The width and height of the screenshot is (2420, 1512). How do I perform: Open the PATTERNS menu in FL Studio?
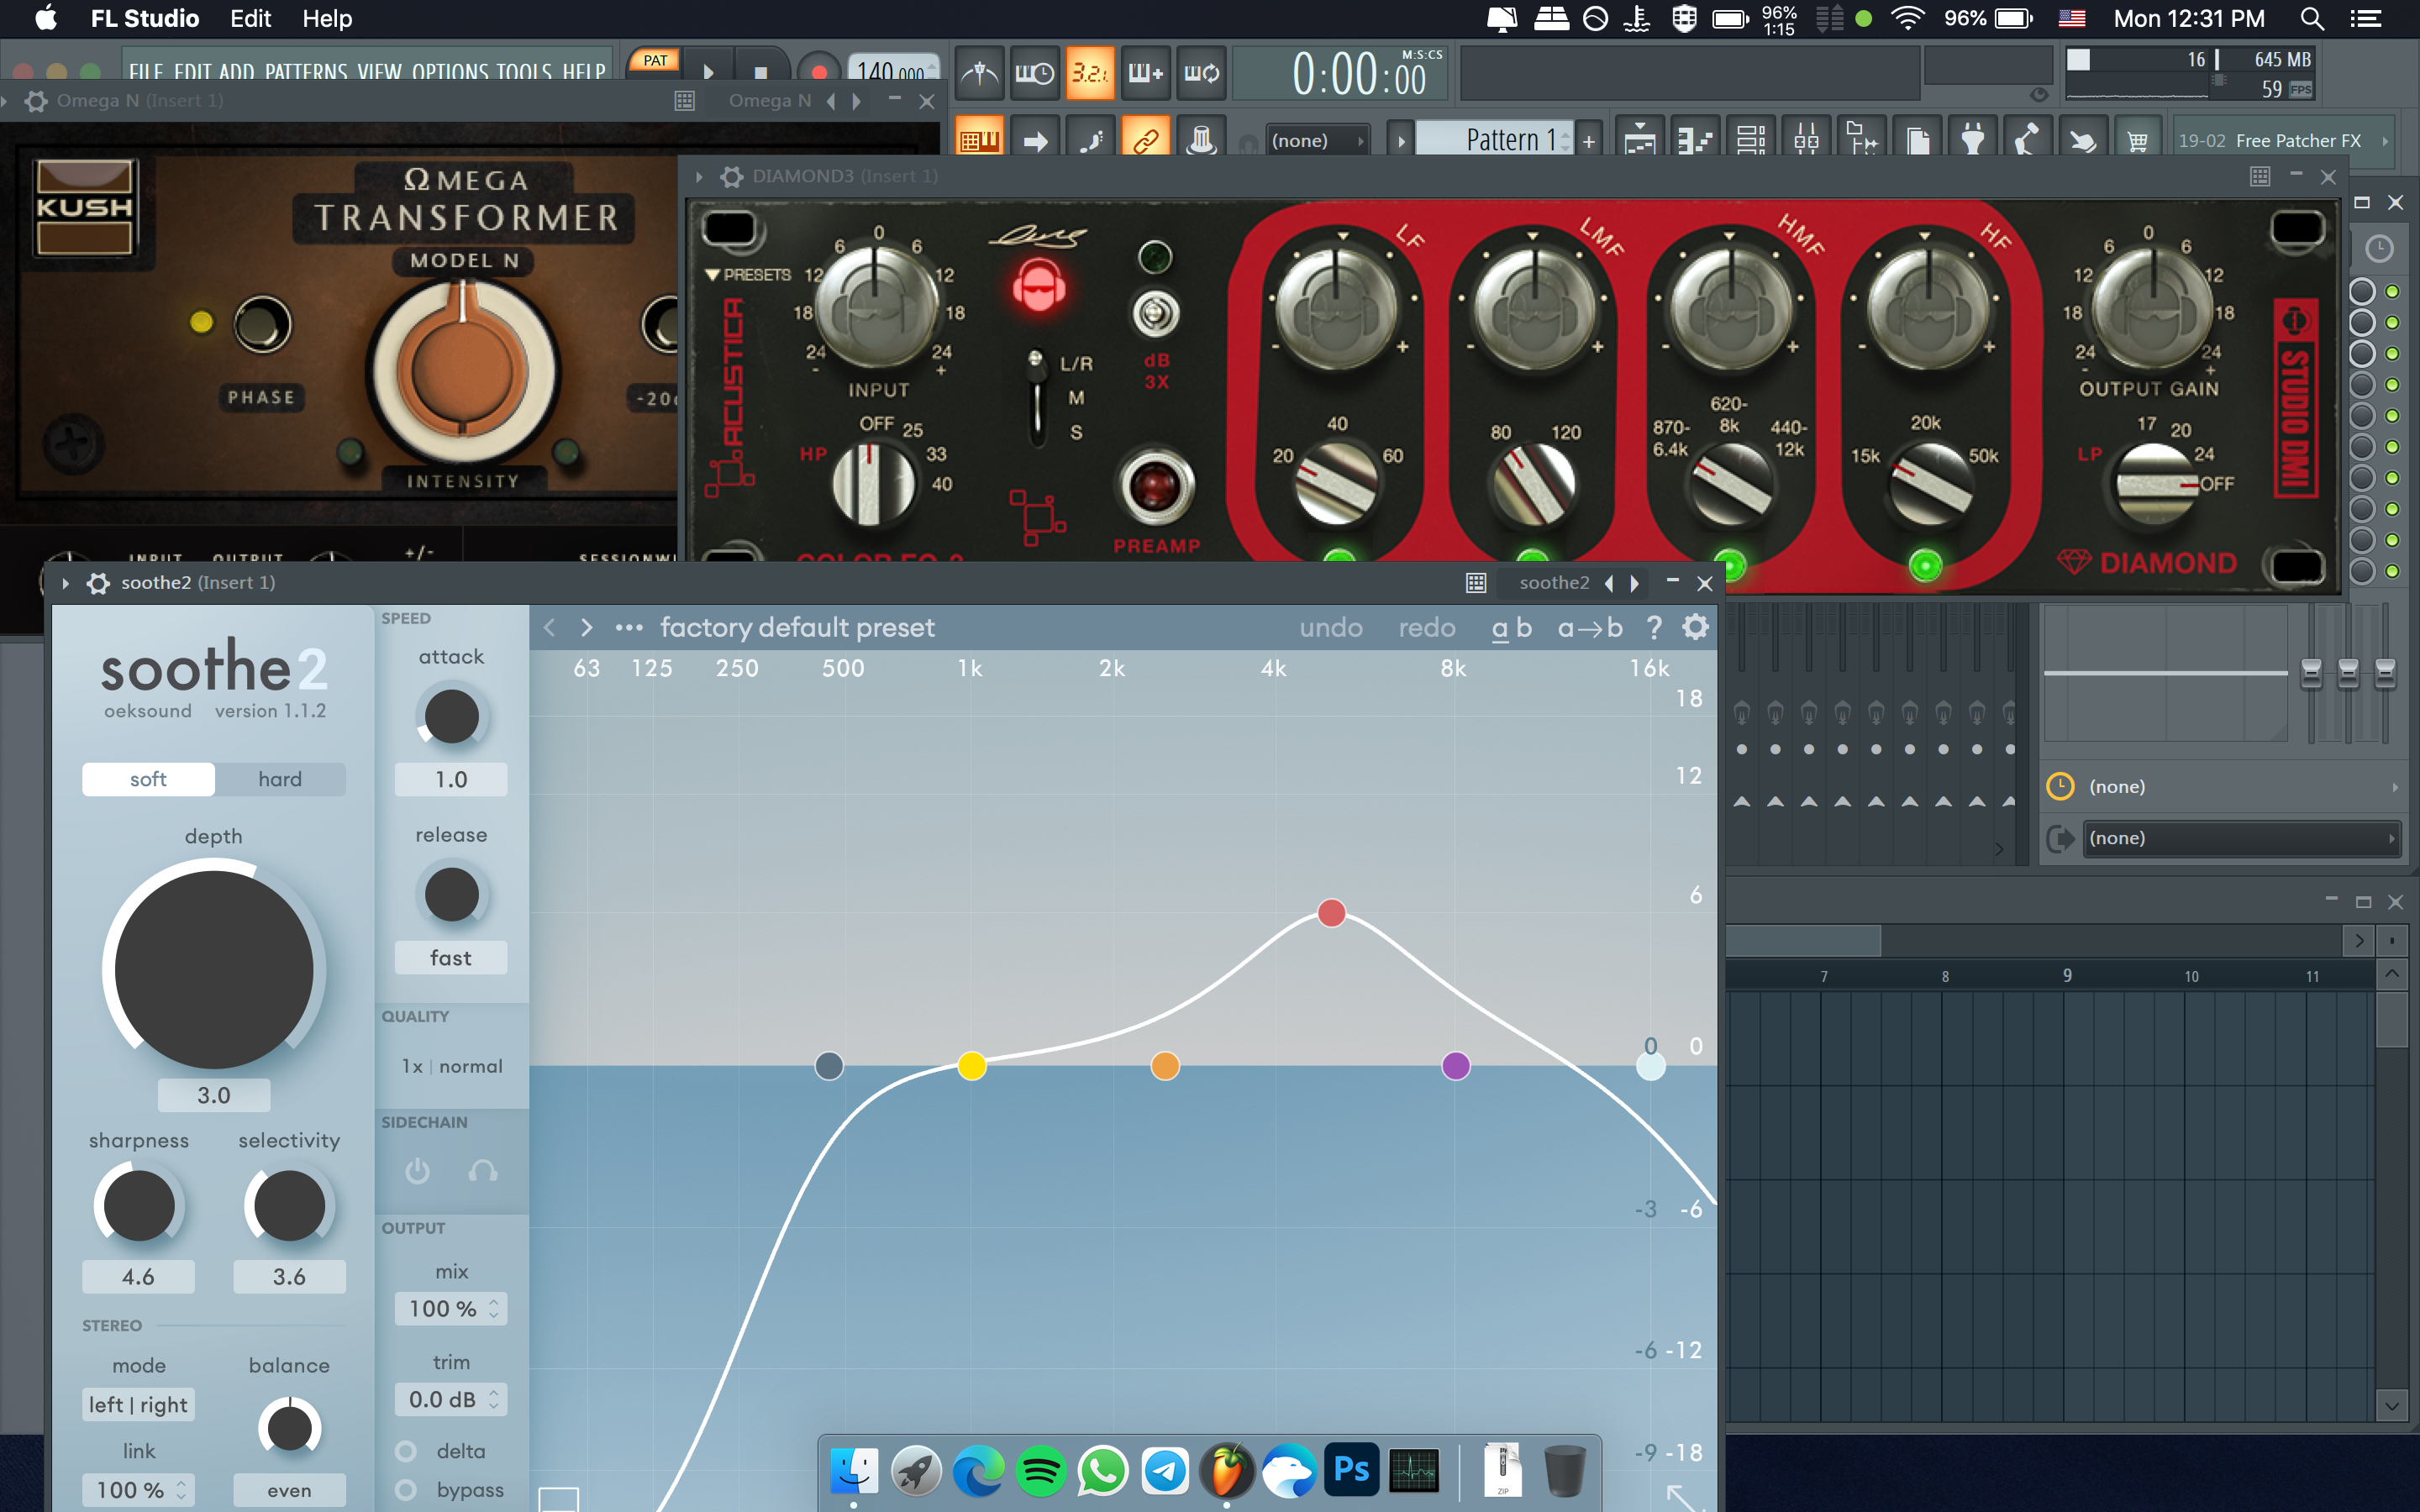coord(306,72)
